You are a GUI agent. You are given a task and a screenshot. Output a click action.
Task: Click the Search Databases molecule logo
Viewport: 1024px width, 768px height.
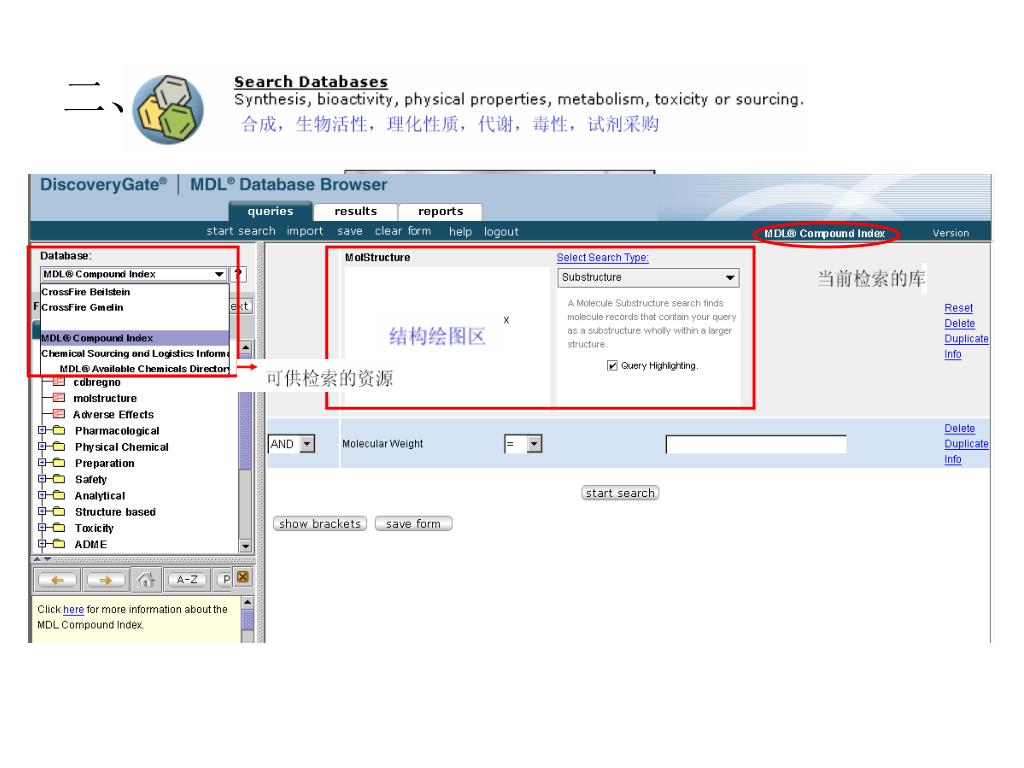pos(168,109)
